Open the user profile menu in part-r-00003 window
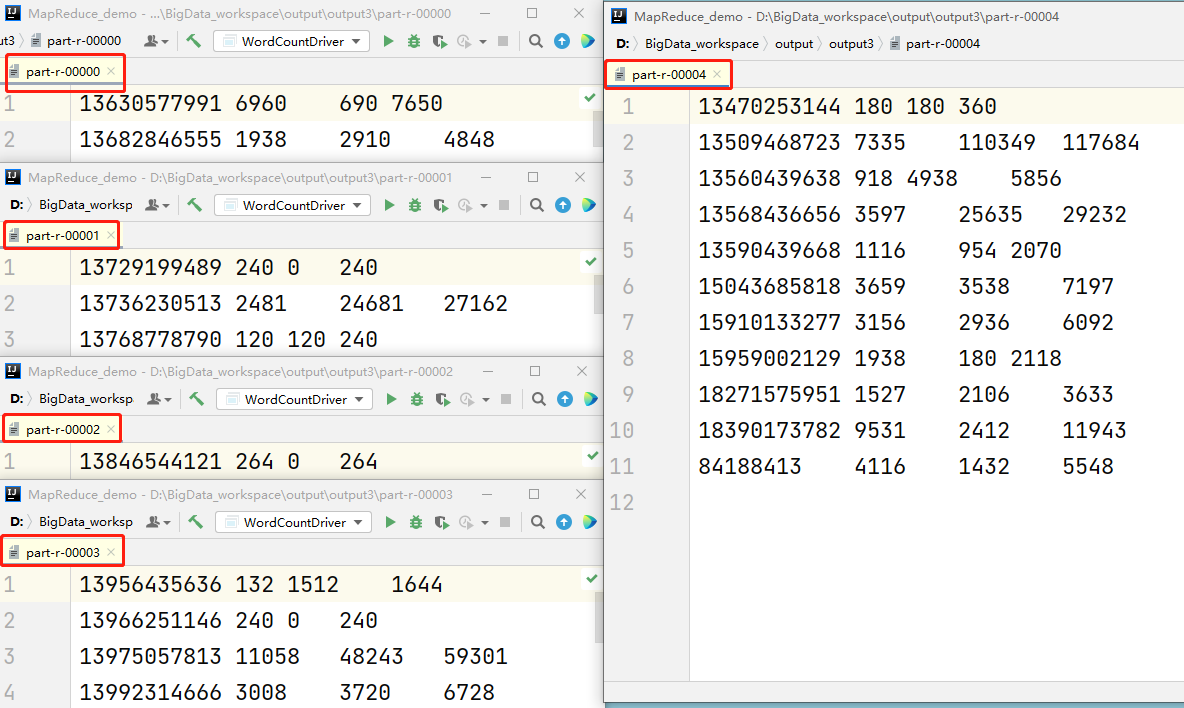1184x708 pixels. pyautogui.click(x=158, y=522)
